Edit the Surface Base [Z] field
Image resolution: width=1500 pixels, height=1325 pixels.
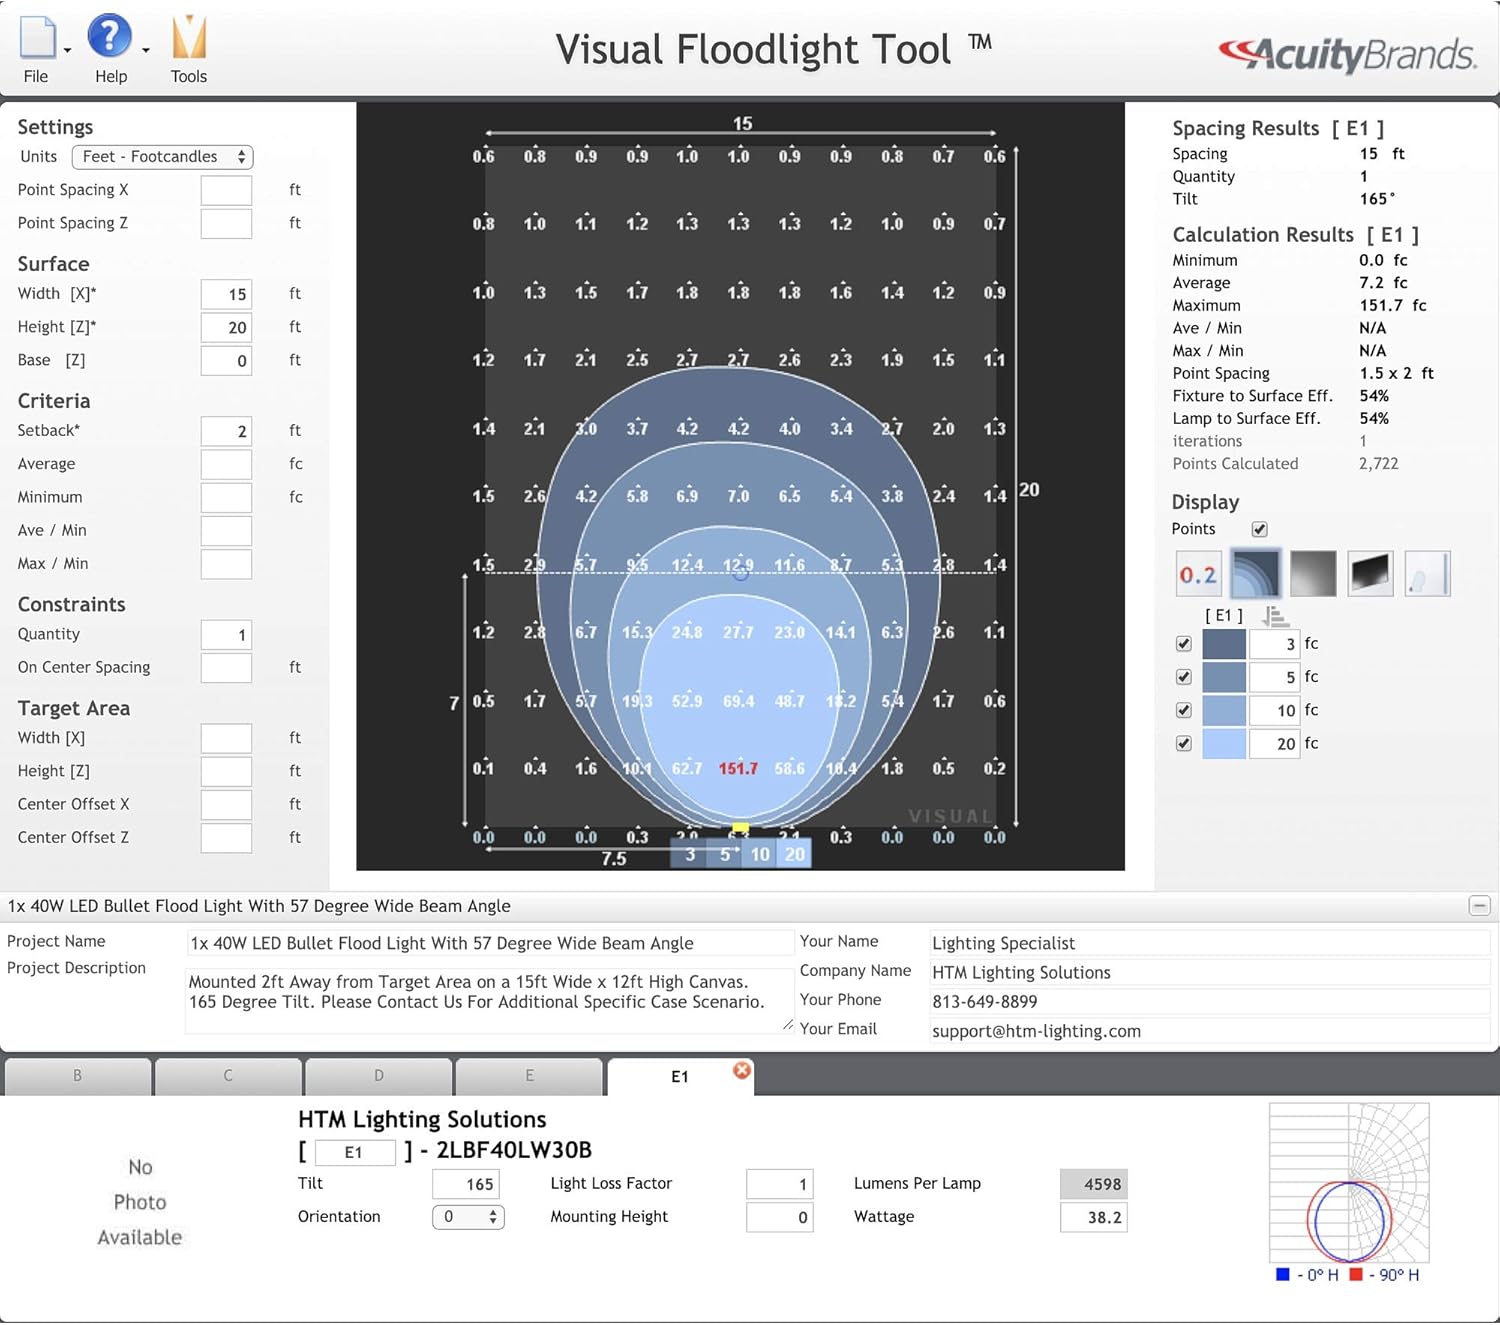226,360
